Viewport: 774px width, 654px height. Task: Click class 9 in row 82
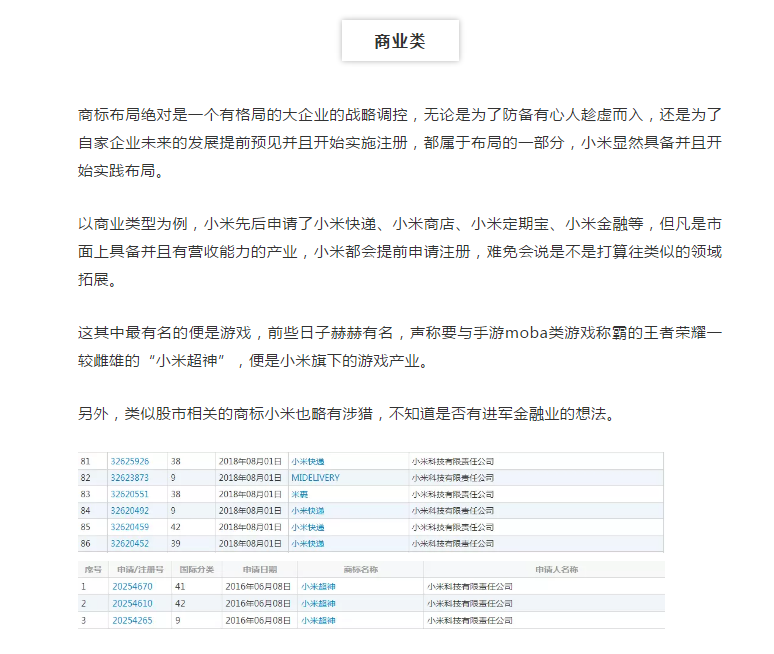pos(173,478)
